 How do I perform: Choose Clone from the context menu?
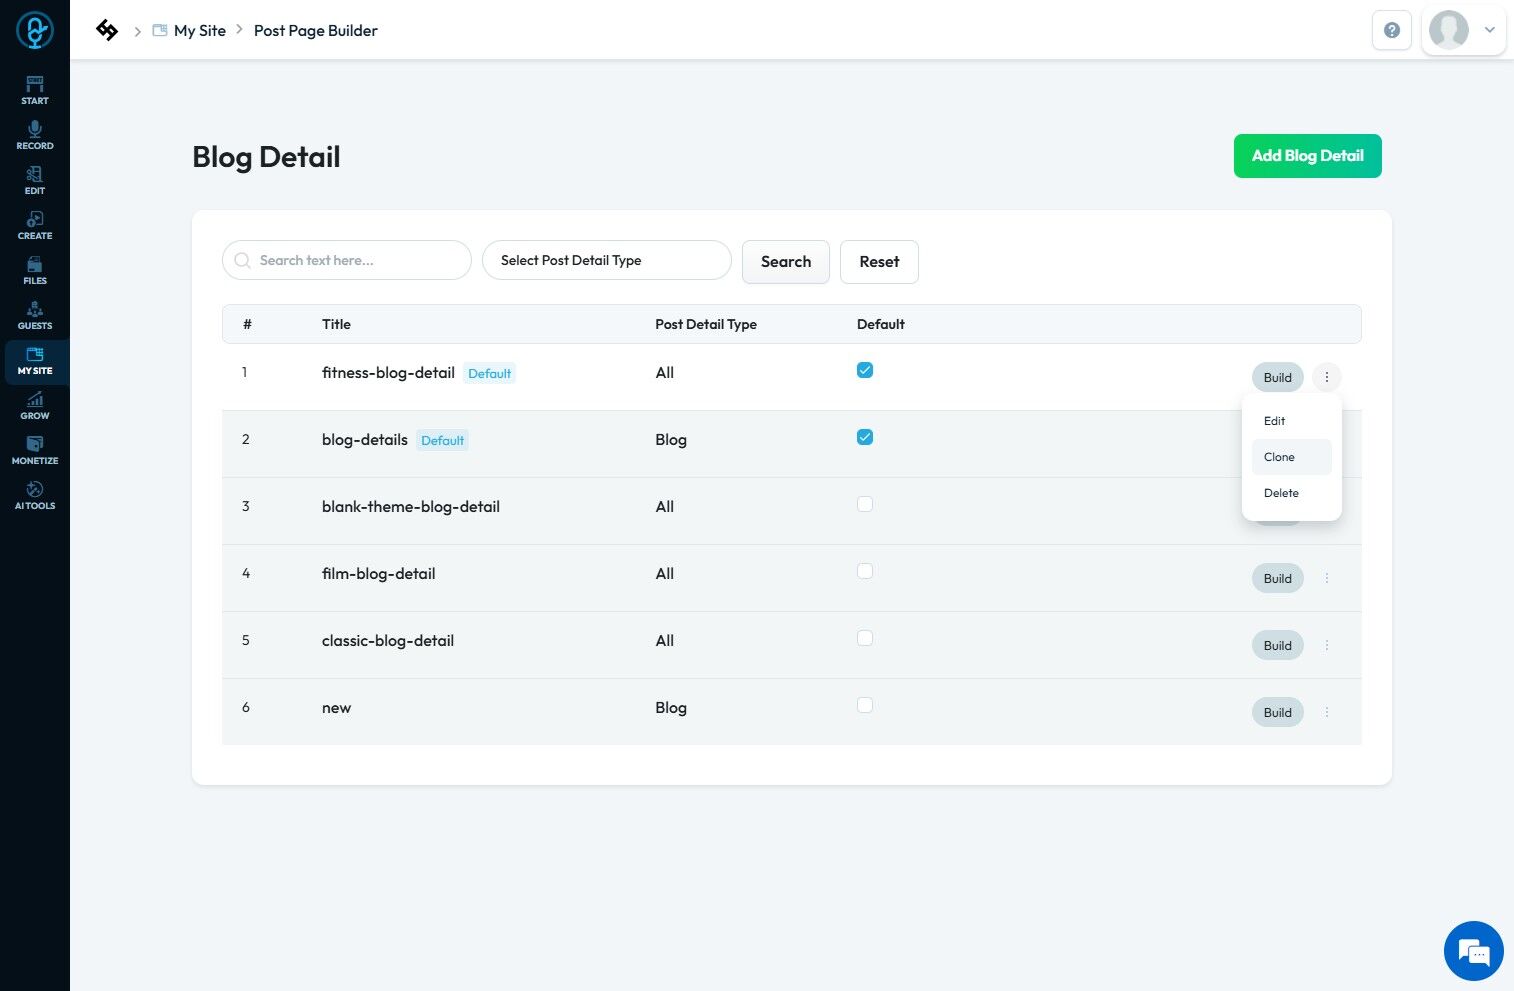pos(1279,457)
